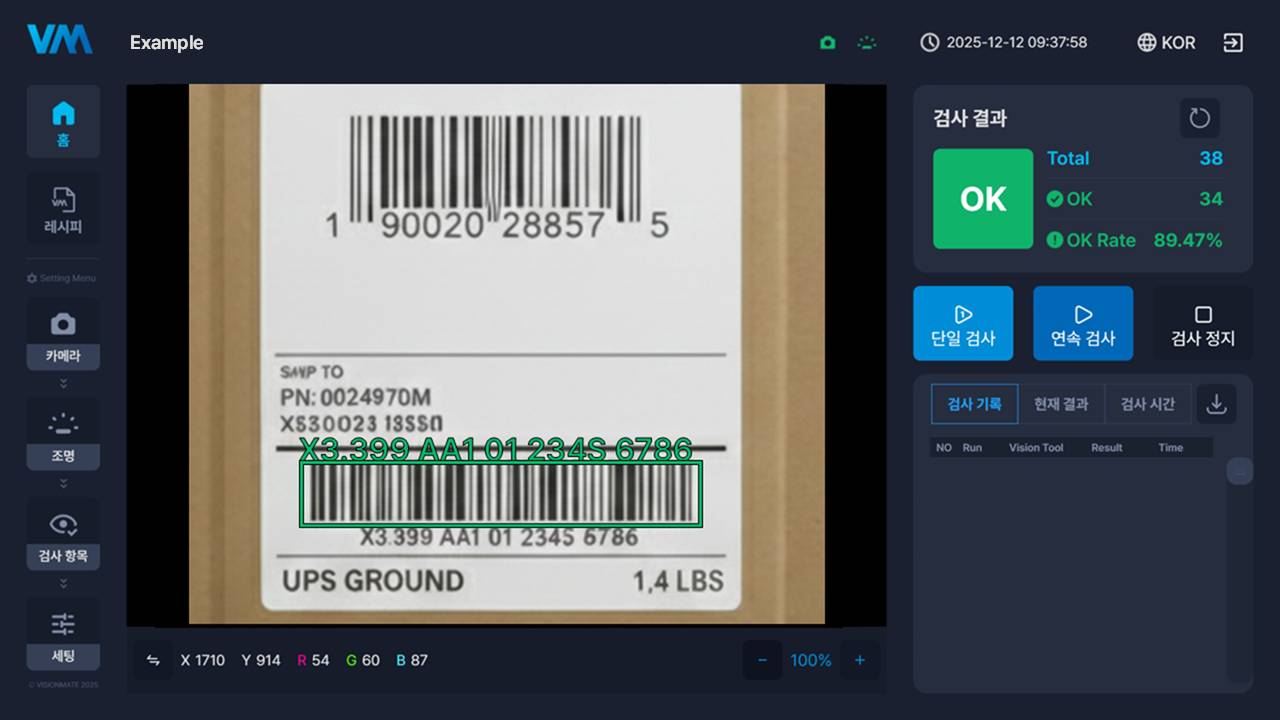Switch to the 현재 결과 tab

click(x=1061, y=404)
